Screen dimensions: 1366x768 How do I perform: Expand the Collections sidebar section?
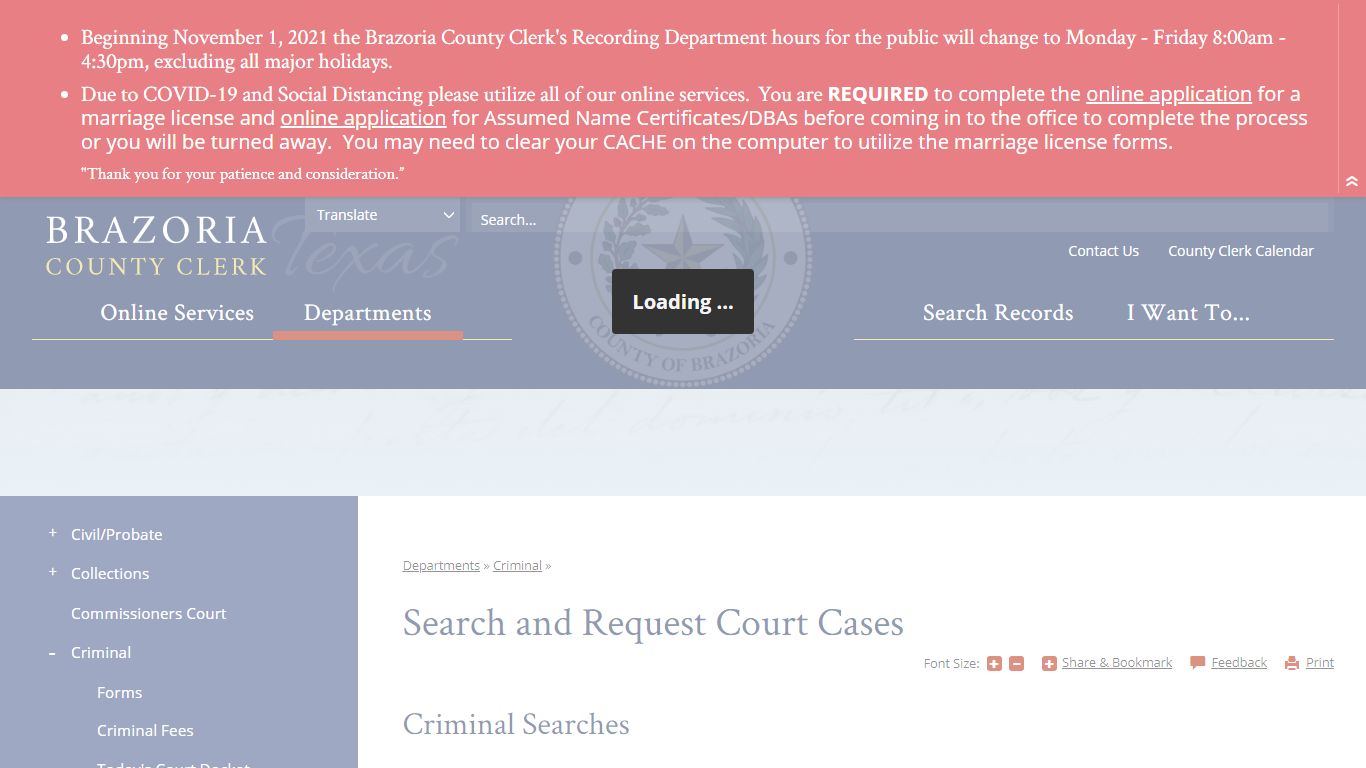point(53,572)
